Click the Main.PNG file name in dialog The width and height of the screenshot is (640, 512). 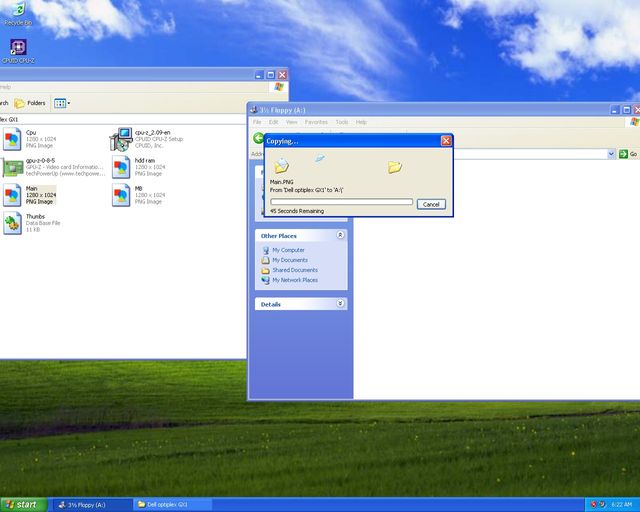pyautogui.click(x=282, y=182)
